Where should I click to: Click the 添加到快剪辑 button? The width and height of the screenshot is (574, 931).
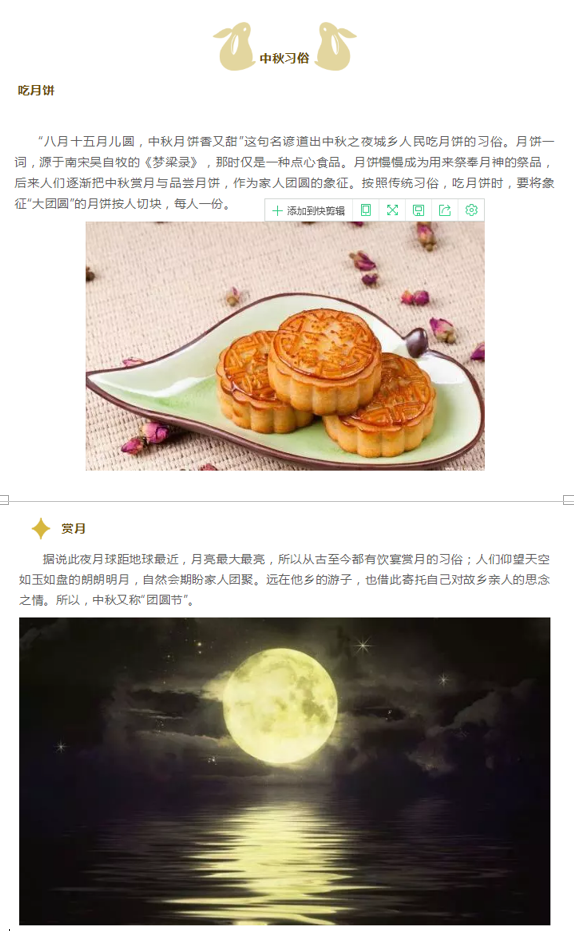[x=309, y=210]
